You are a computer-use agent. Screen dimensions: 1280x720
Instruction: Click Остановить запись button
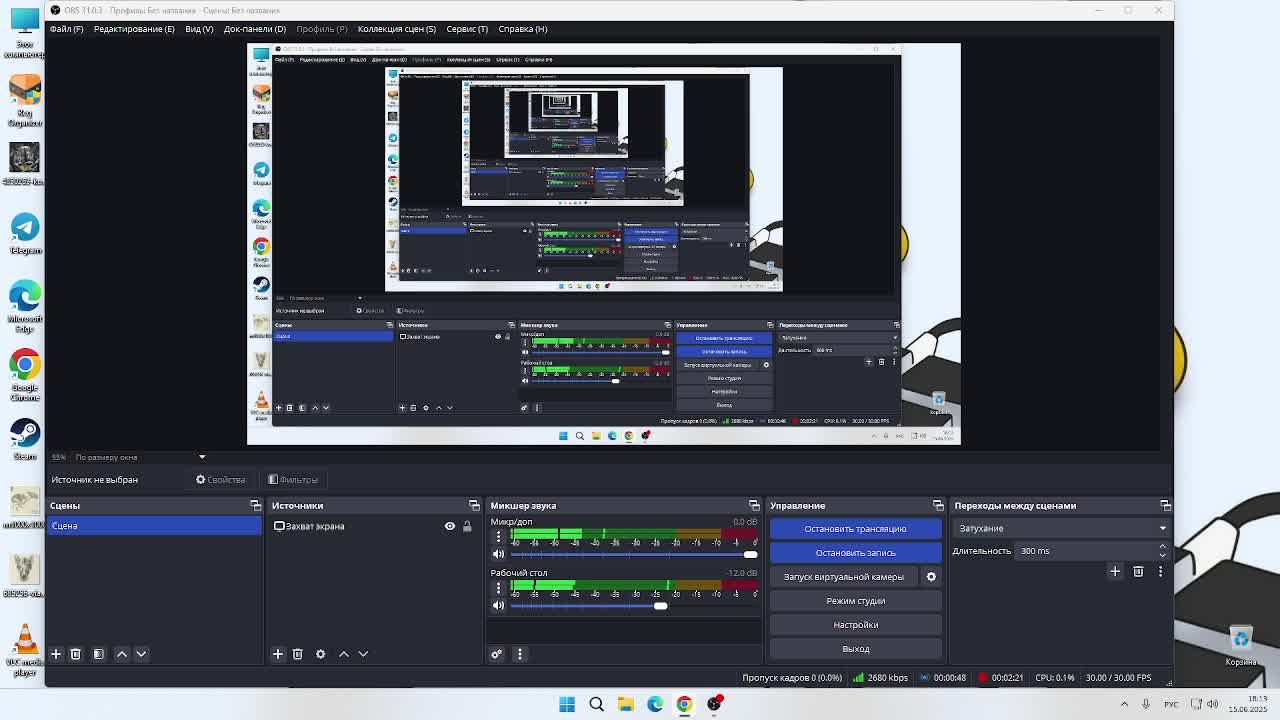855,553
